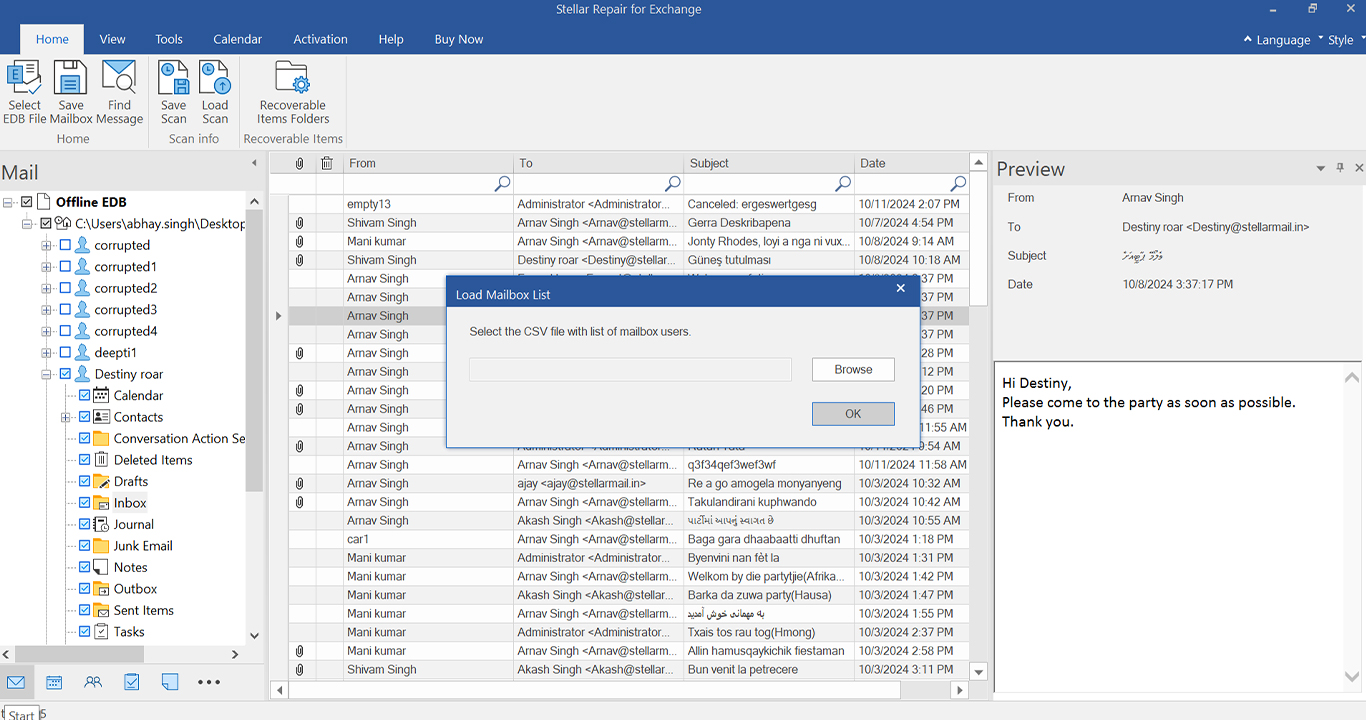This screenshot has width=1366, height=720.
Task: Open the Buy Now ribbon tab
Action: pyautogui.click(x=458, y=39)
